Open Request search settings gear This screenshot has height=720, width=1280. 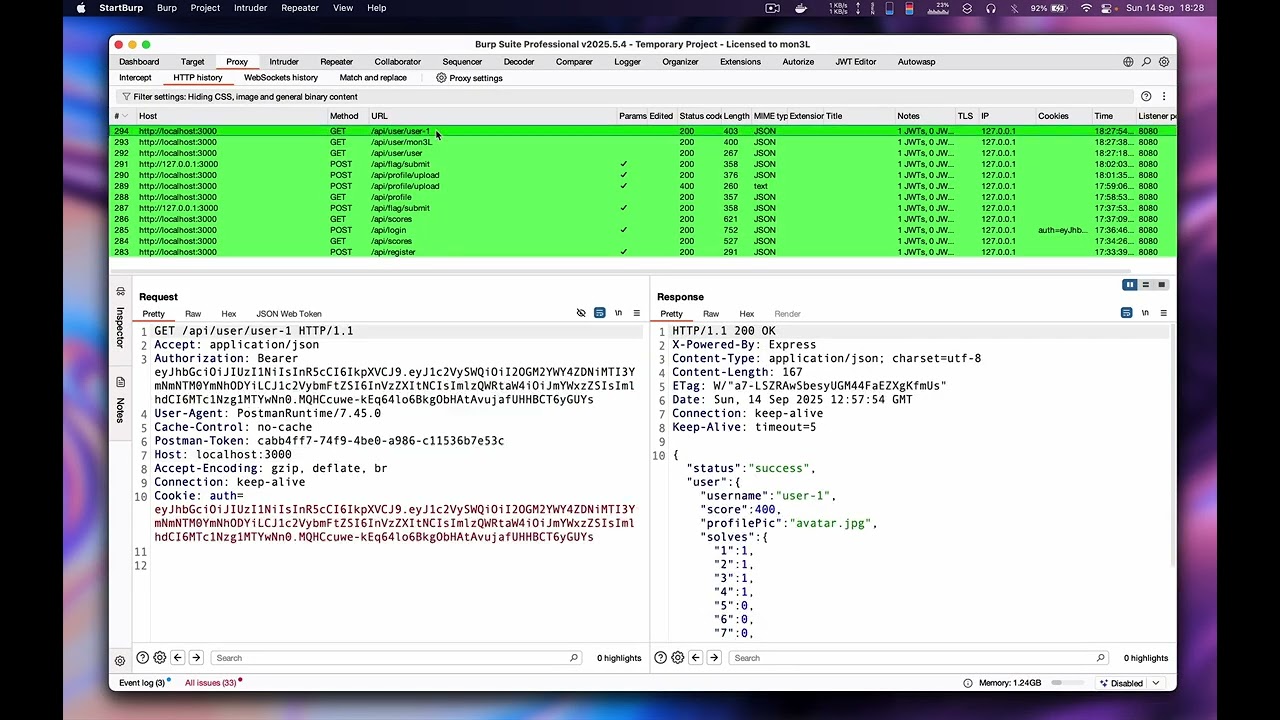click(x=160, y=658)
